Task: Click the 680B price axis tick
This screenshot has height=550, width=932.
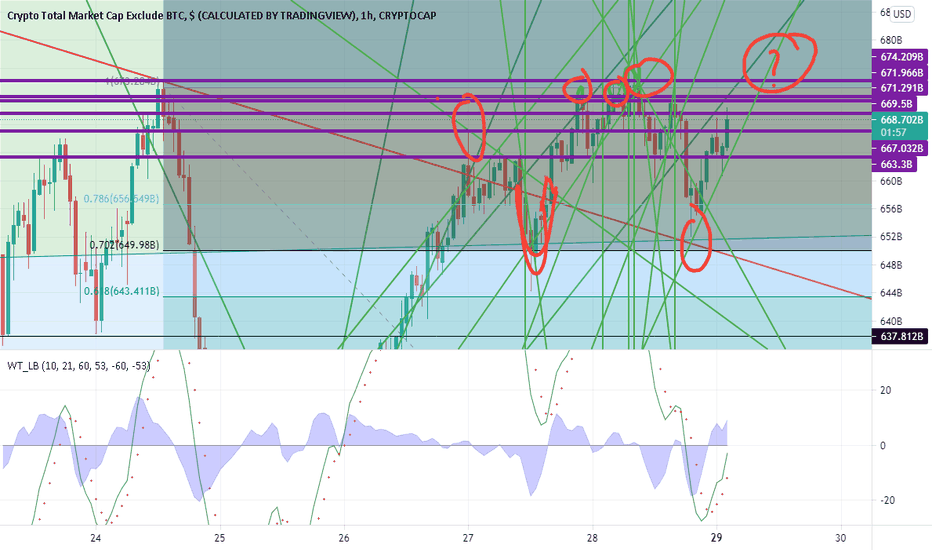Action: pyautogui.click(x=891, y=40)
